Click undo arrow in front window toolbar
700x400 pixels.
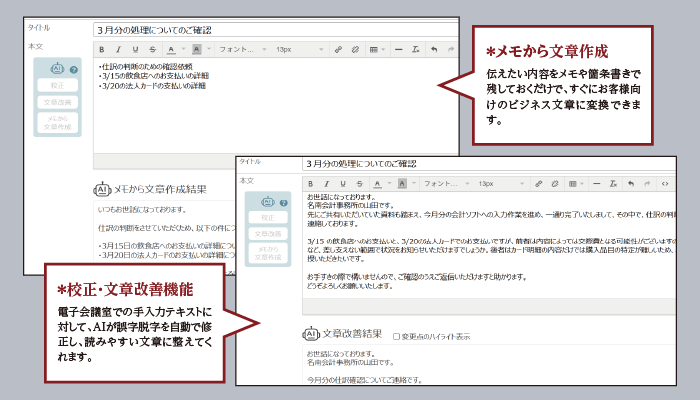pos(631,183)
